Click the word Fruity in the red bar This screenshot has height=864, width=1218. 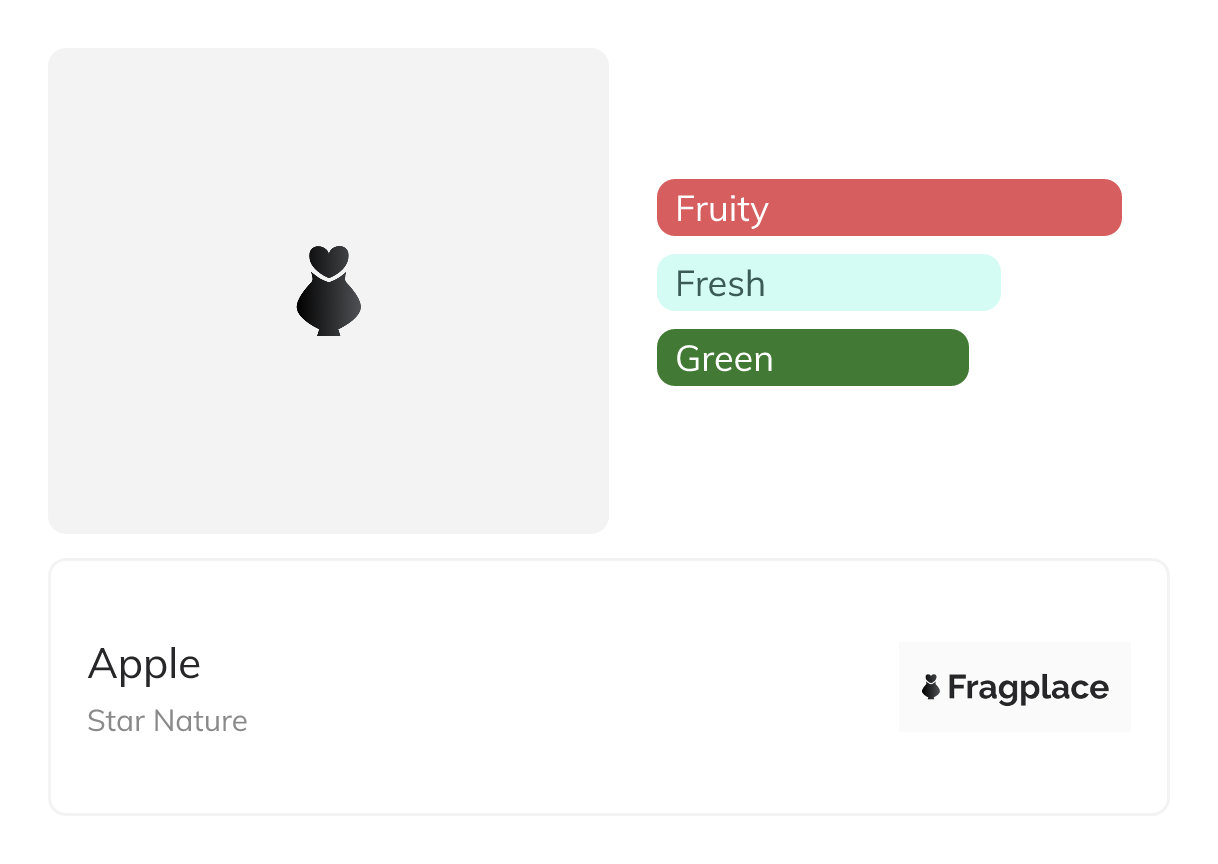click(722, 209)
